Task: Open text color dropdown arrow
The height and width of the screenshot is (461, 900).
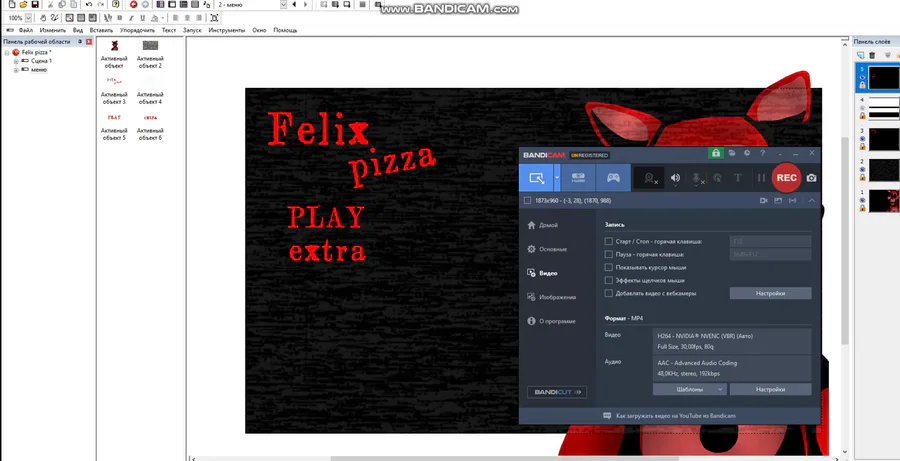Action: tap(162, 18)
